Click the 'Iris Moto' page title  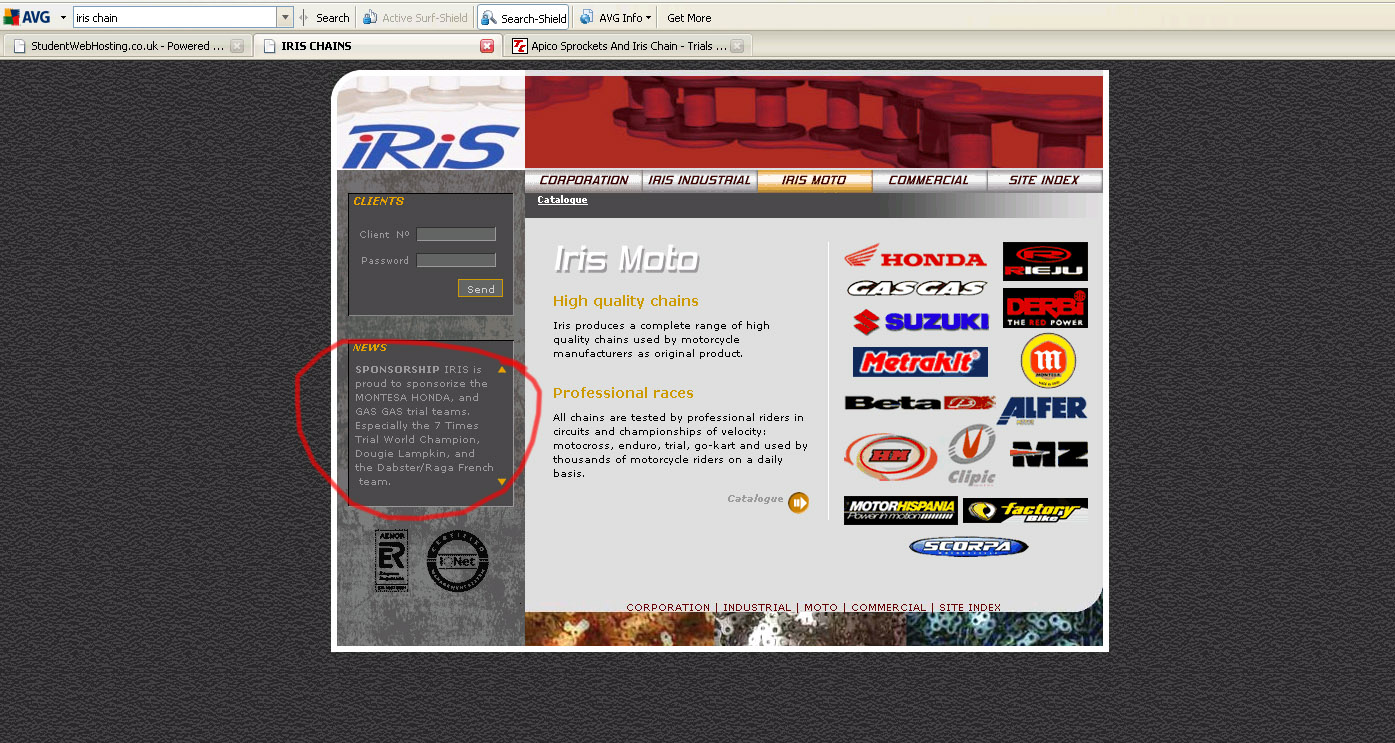pyautogui.click(x=626, y=259)
